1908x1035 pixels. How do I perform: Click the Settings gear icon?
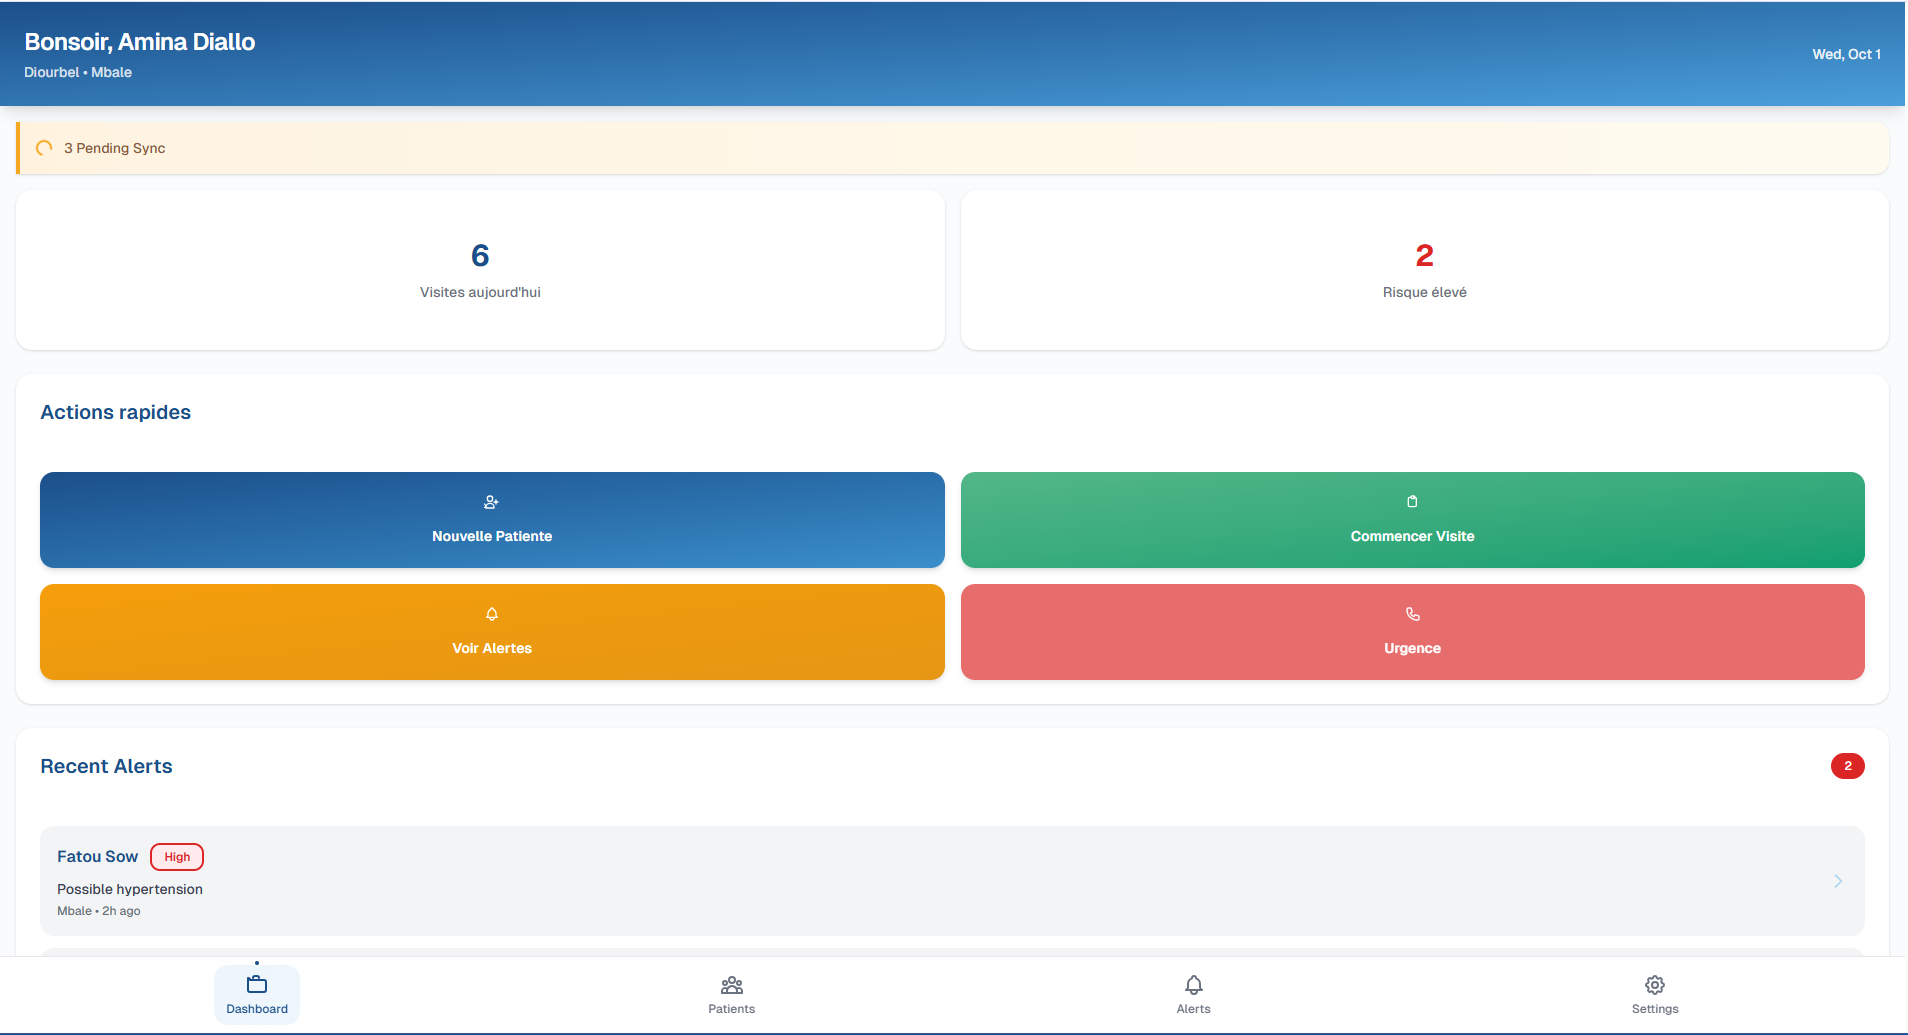(1654, 985)
